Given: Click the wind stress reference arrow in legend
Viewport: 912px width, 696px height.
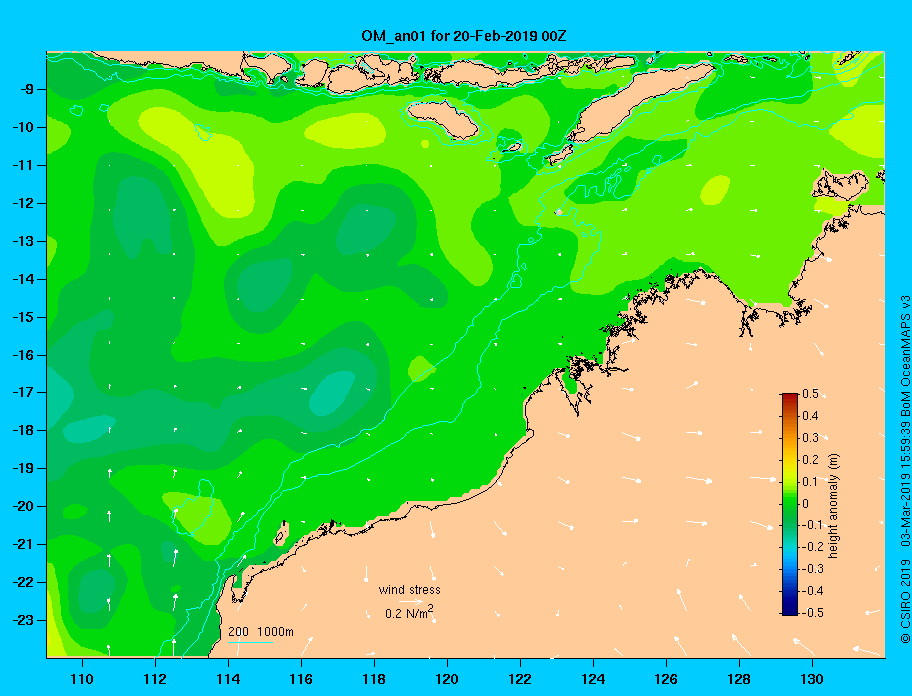Looking at the screenshot, I should 411,601.
